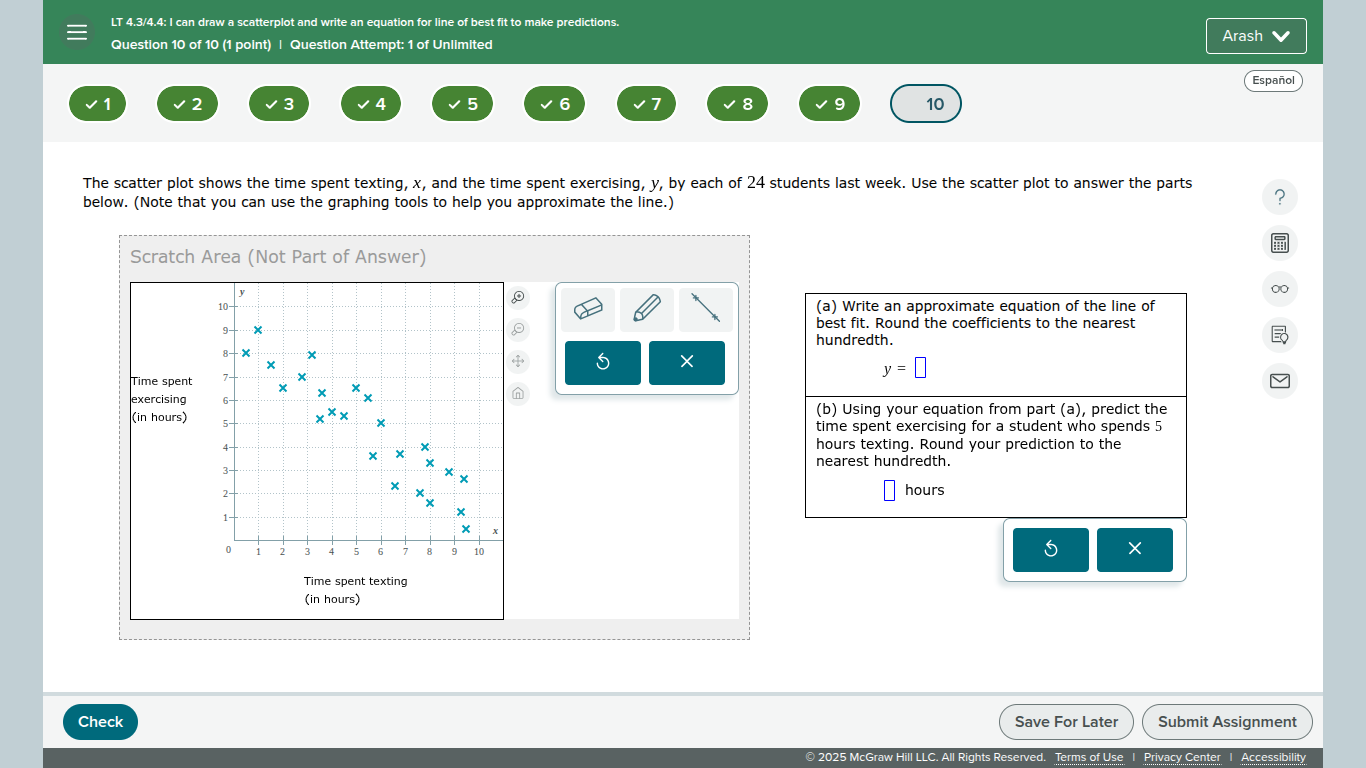Open the explanation document icon

[1279, 335]
